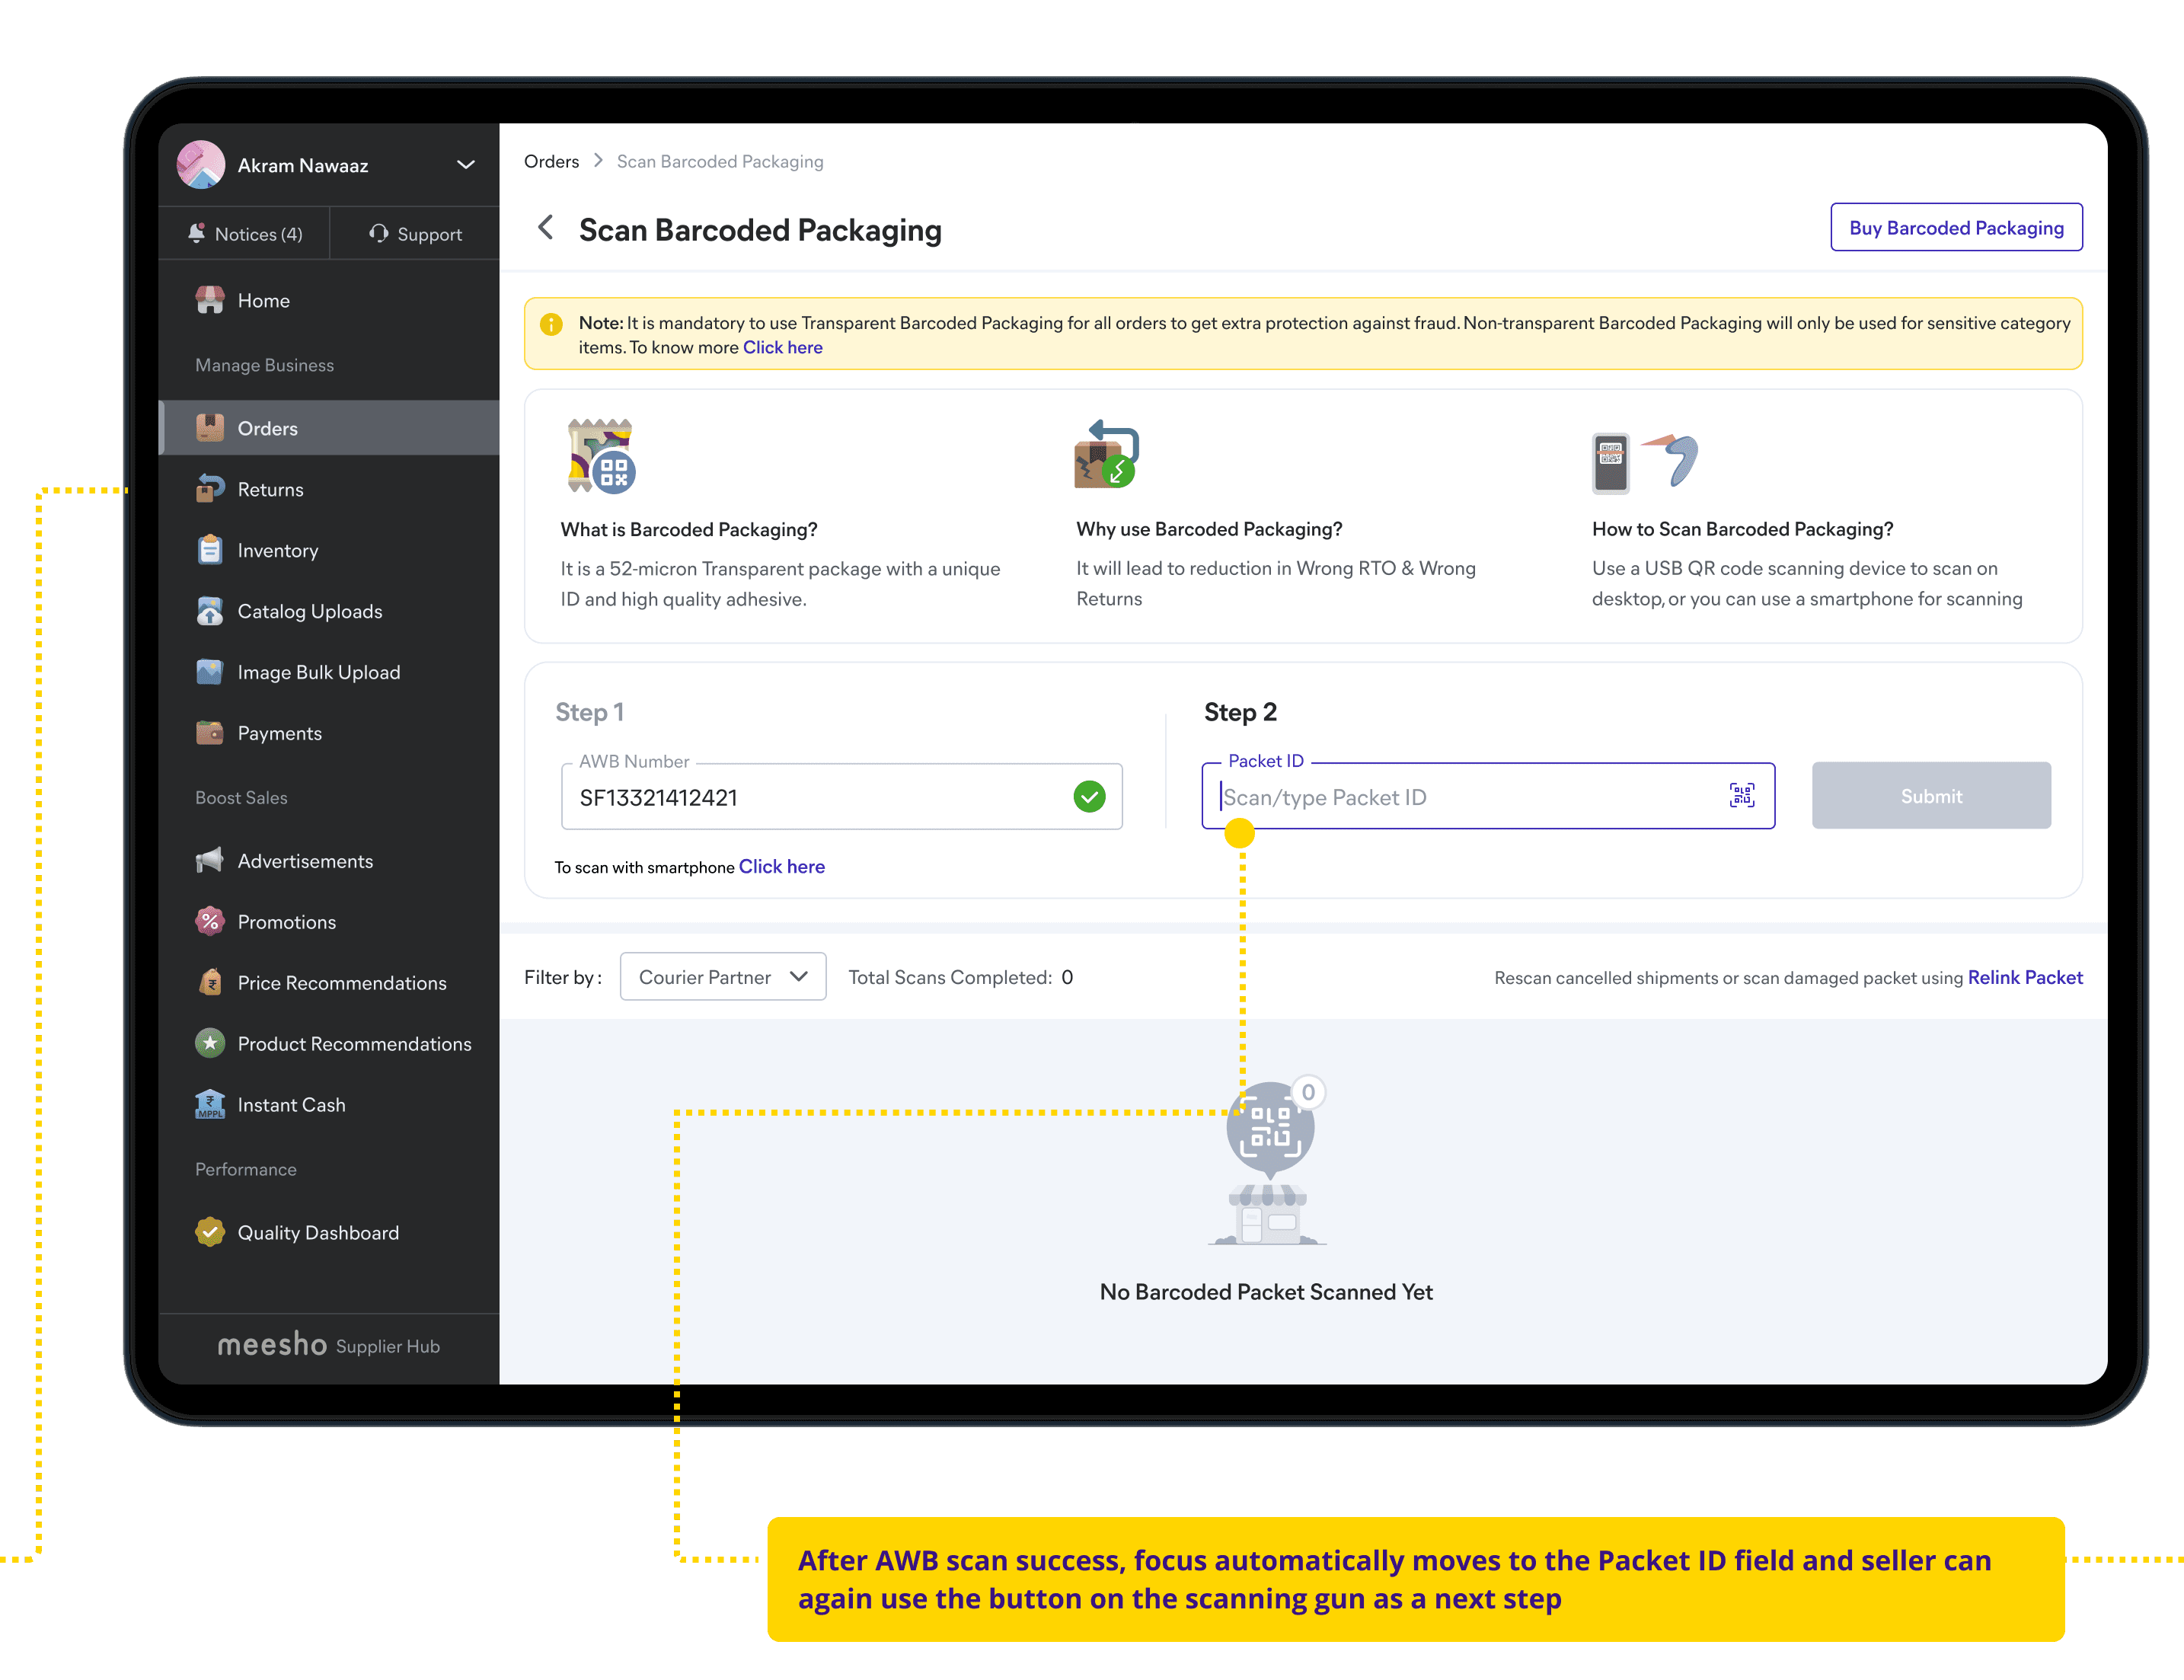Click the Orders breadcrumb link
Screen dimensions: 2184x1680
[x=551, y=161]
